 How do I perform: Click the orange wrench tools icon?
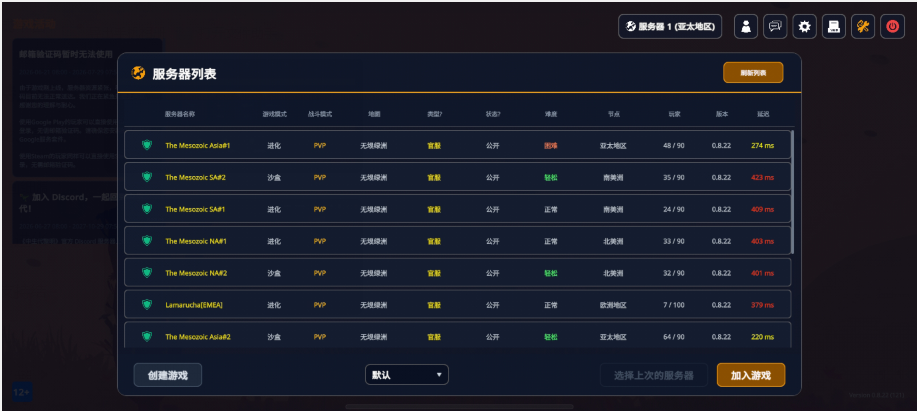863,26
